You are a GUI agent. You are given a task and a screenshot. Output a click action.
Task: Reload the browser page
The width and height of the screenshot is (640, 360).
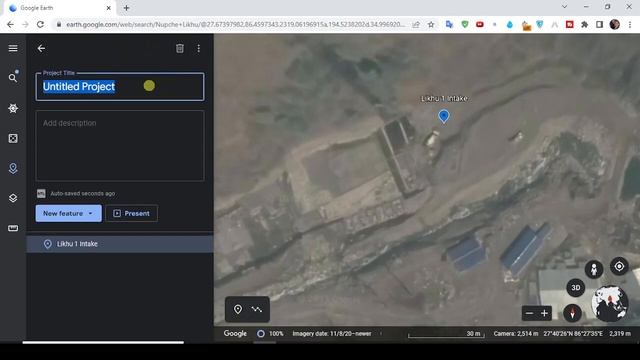[x=40, y=24]
